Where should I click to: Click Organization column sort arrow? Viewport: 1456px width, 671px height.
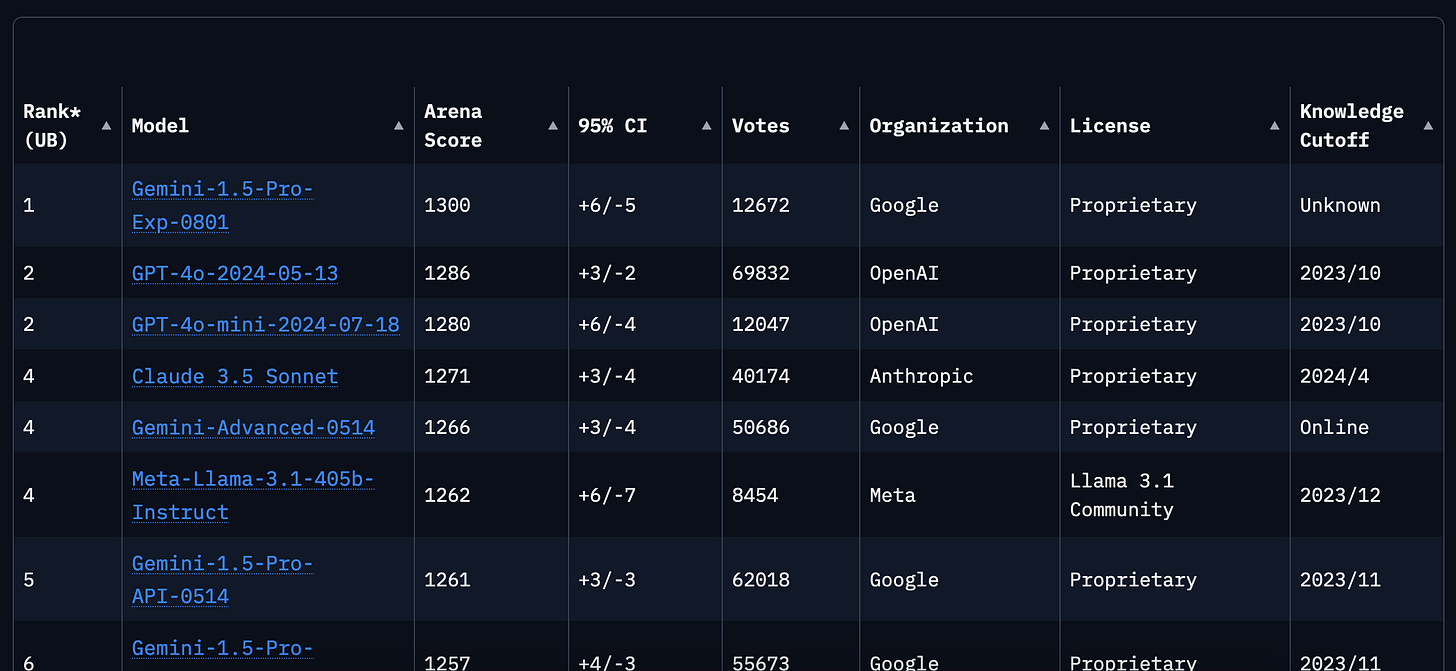1045,126
